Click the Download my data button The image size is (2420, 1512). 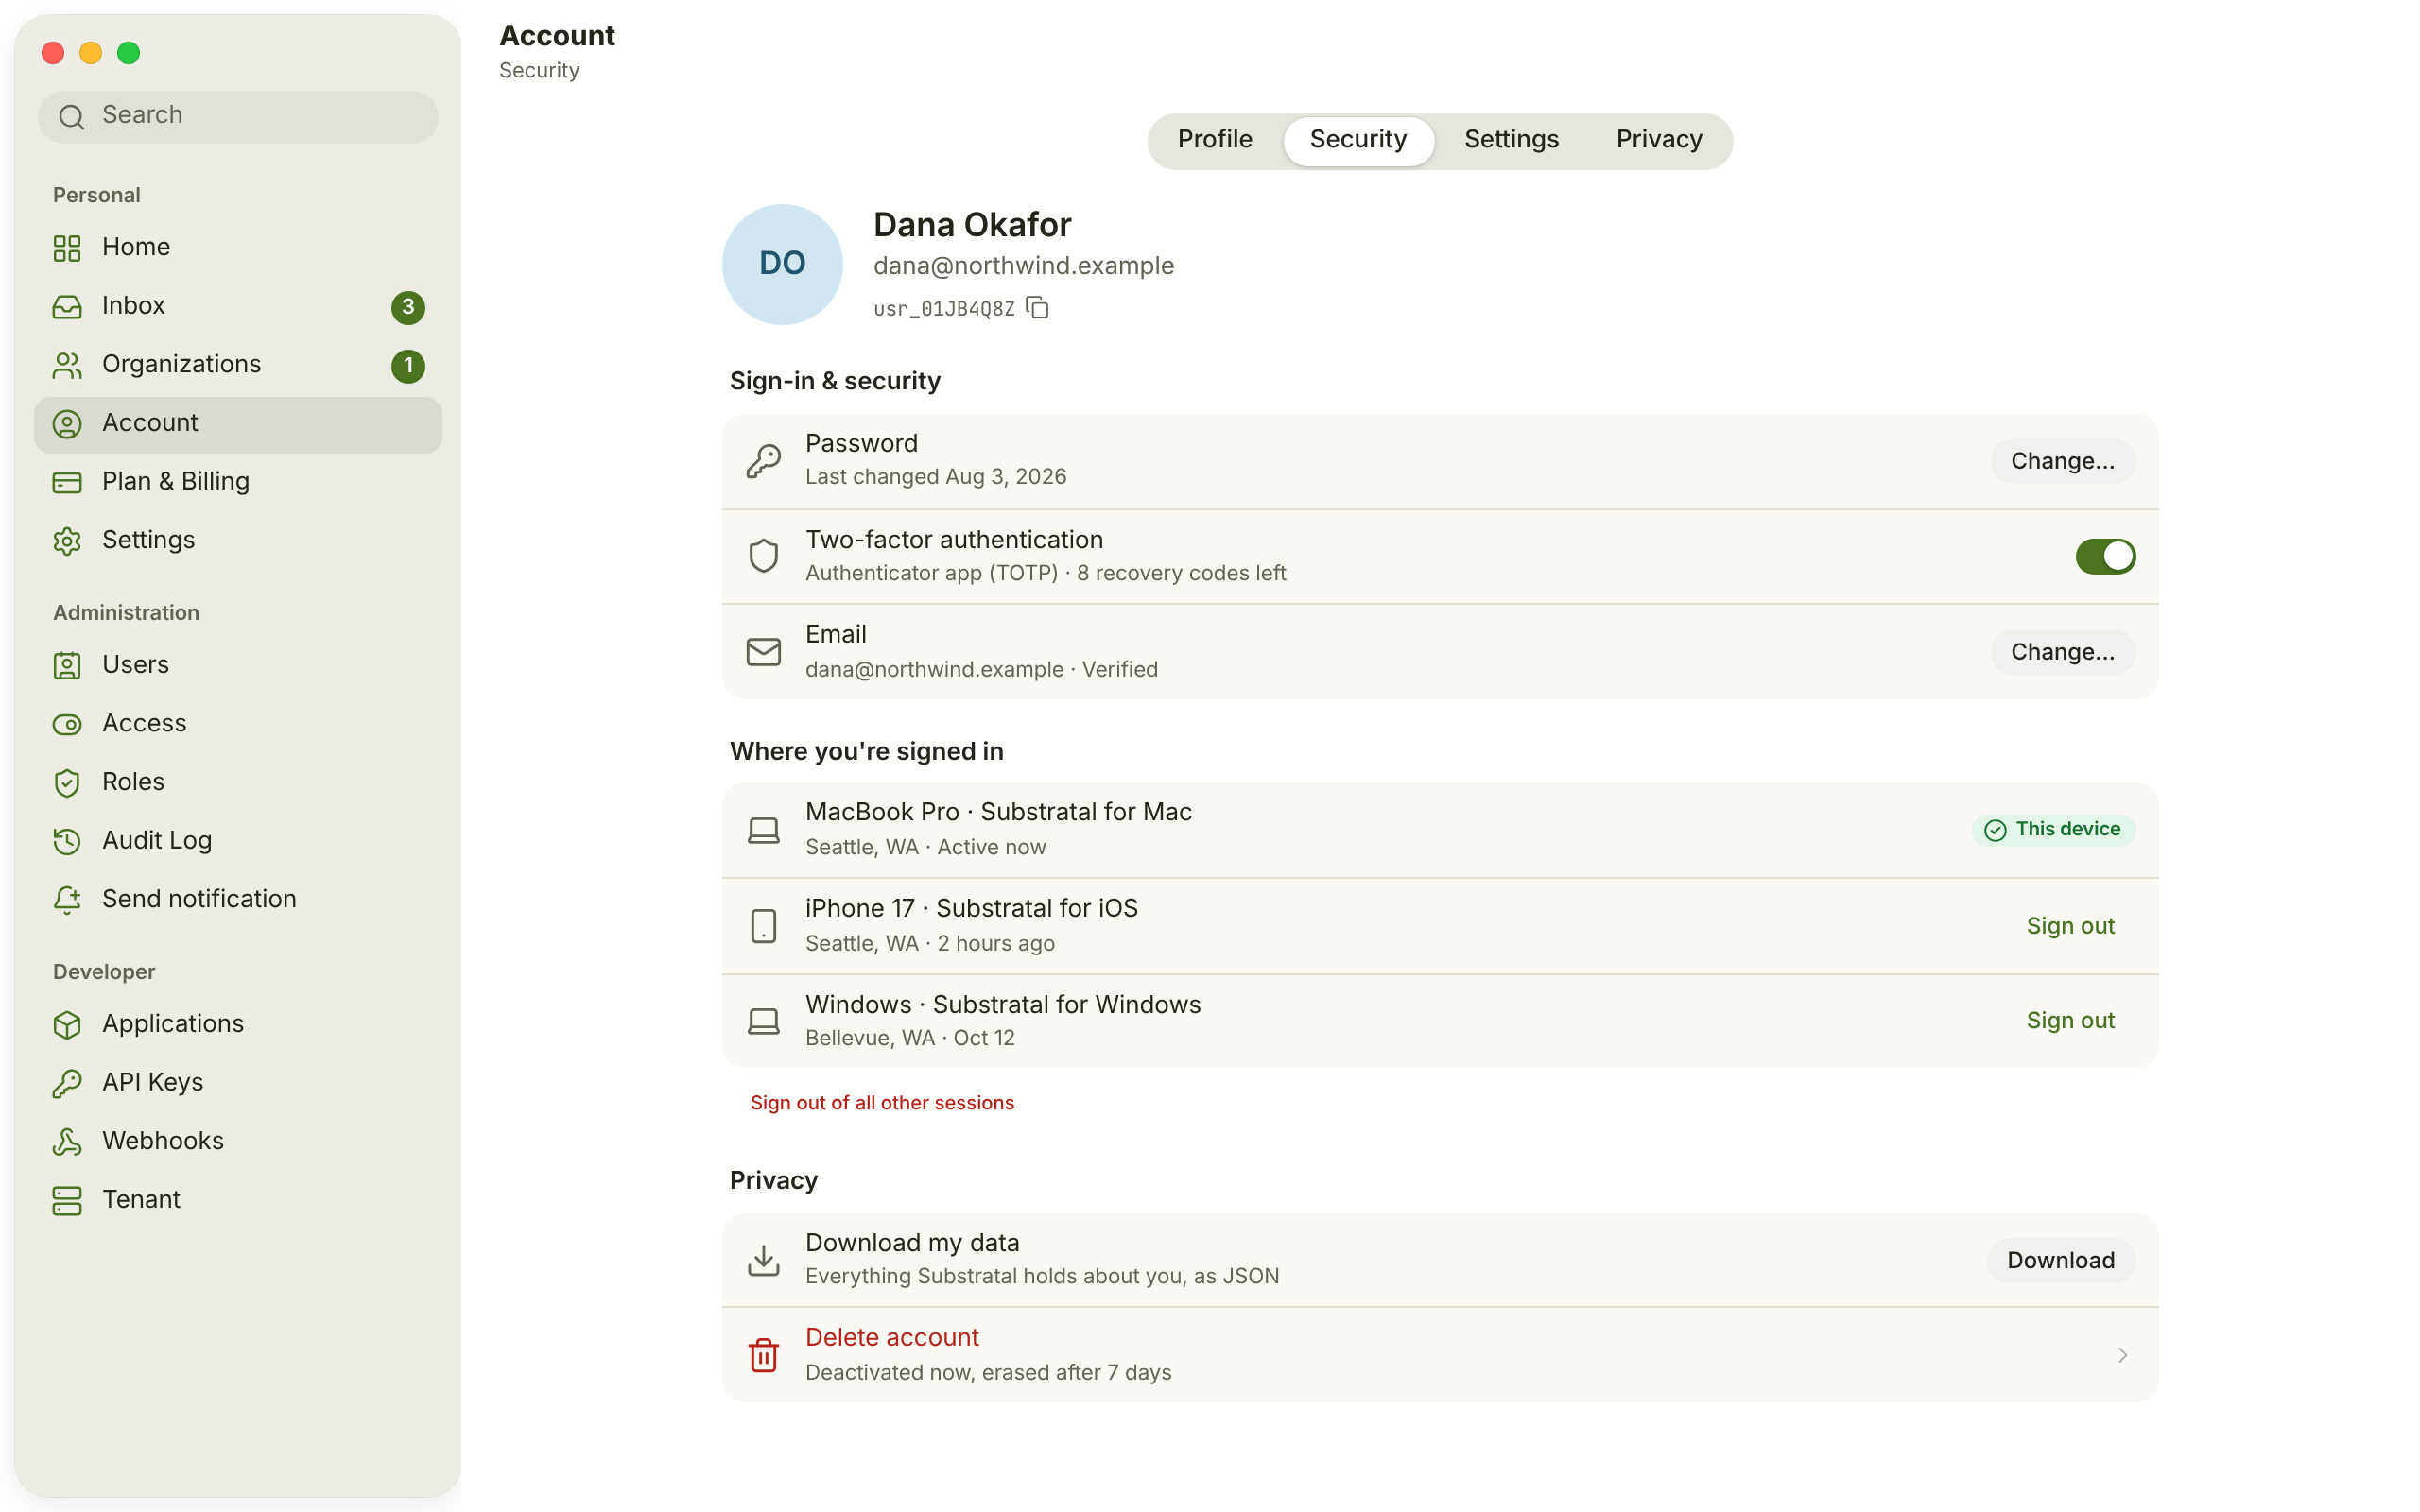pos(2060,1260)
